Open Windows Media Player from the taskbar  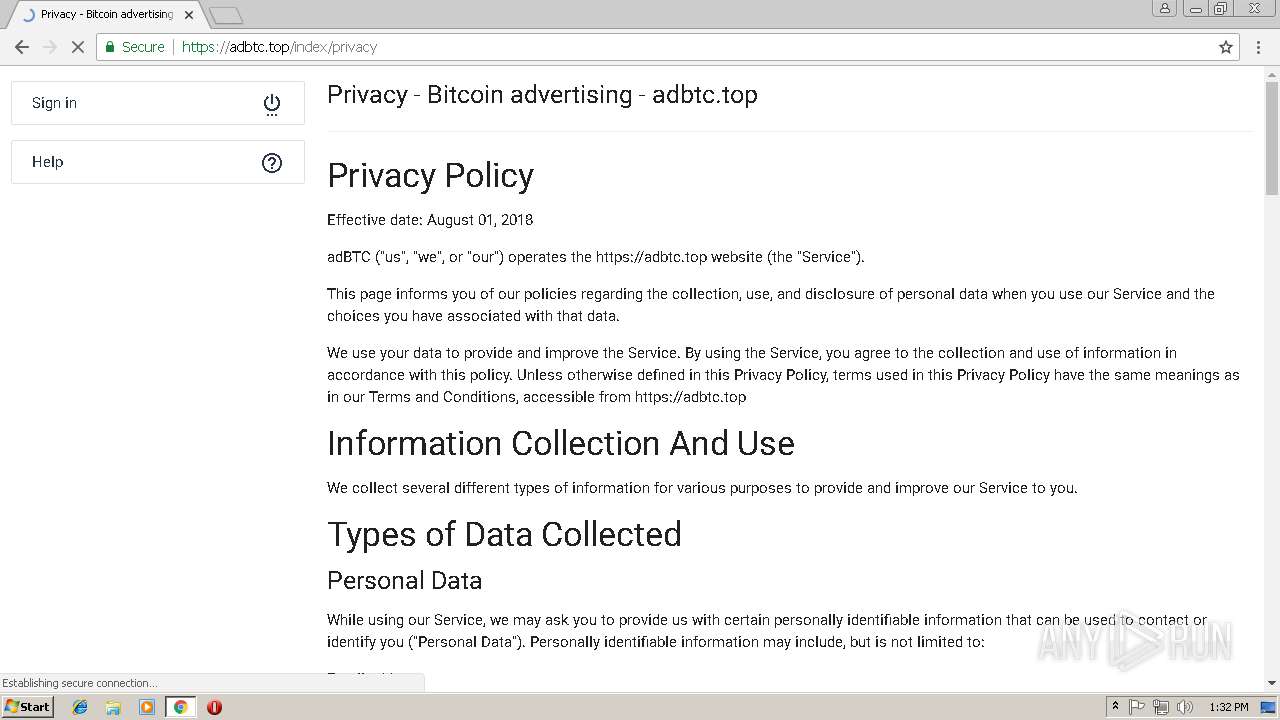point(147,707)
